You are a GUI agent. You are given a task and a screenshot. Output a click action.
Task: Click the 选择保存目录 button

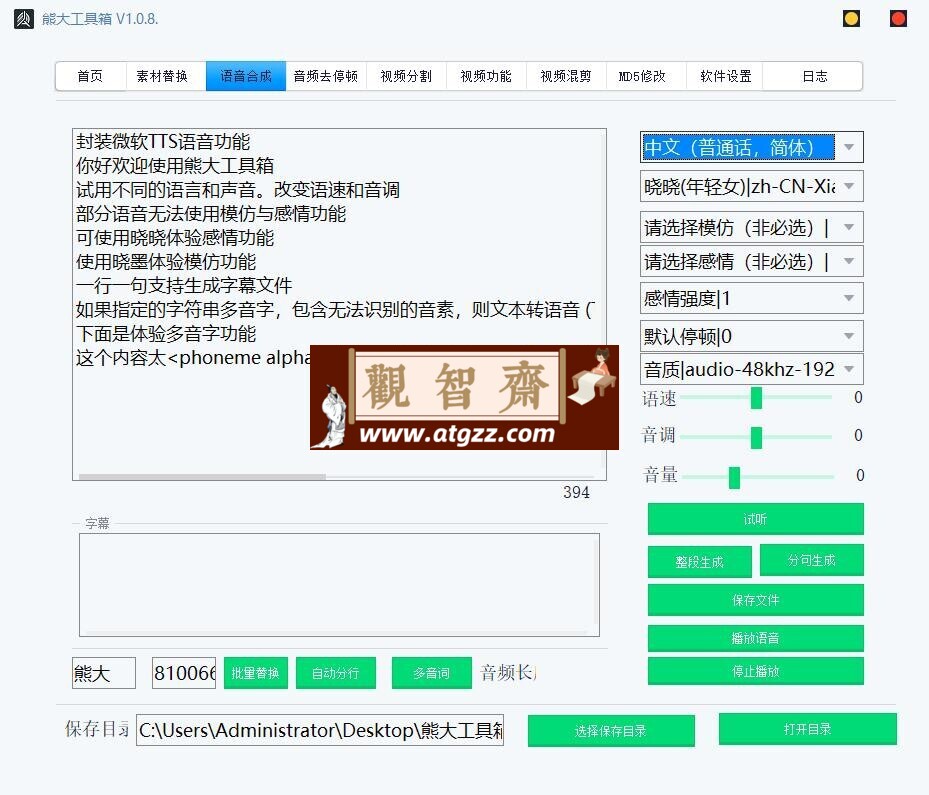[x=611, y=730]
